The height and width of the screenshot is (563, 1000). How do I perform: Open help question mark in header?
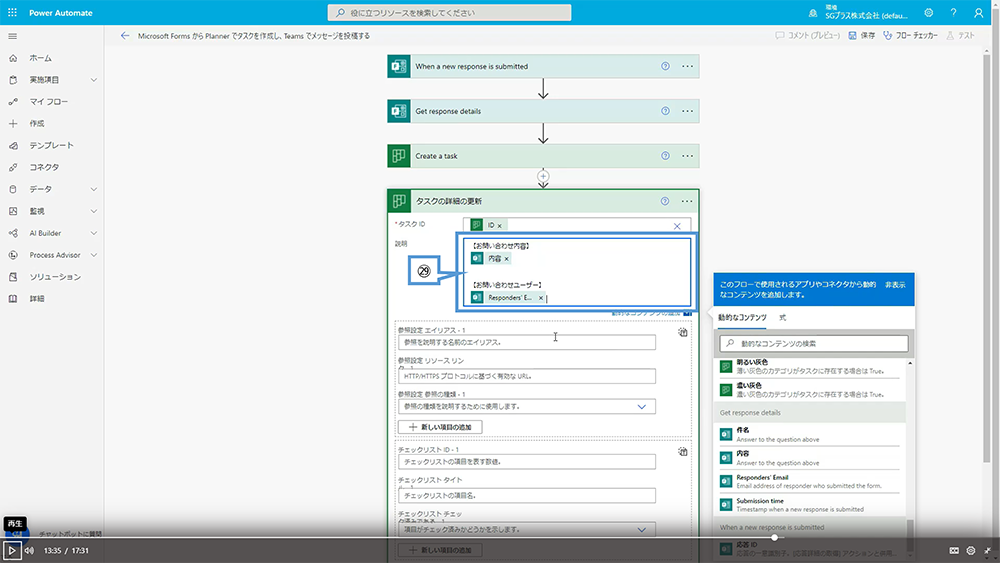[x=953, y=13]
